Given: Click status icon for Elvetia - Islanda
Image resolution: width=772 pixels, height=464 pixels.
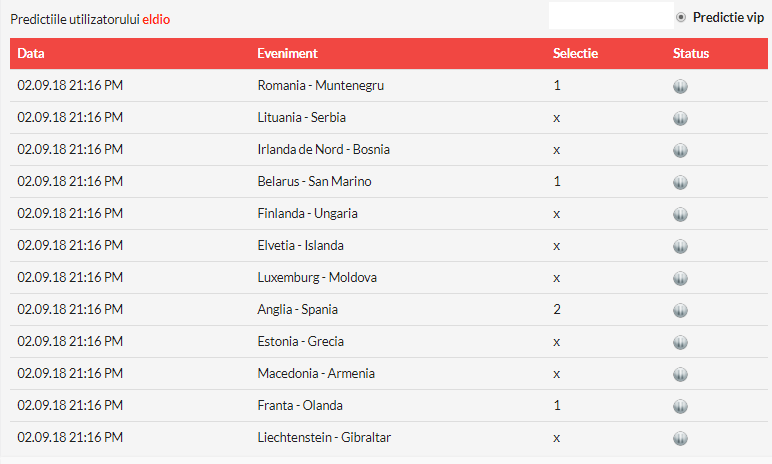Looking at the screenshot, I should (680, 246).
